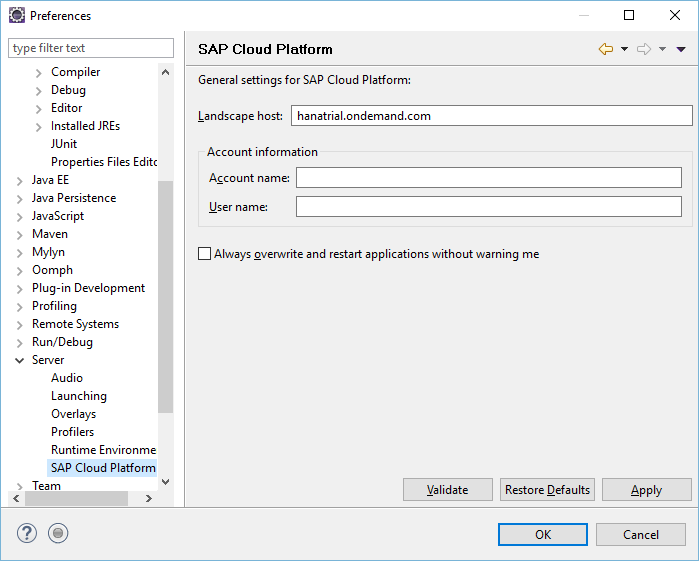The height and width of the screenshot is (561, 699).
Task: Click the tree scroll right arrow
Action: pyautogui.click(x=149, y=498)
